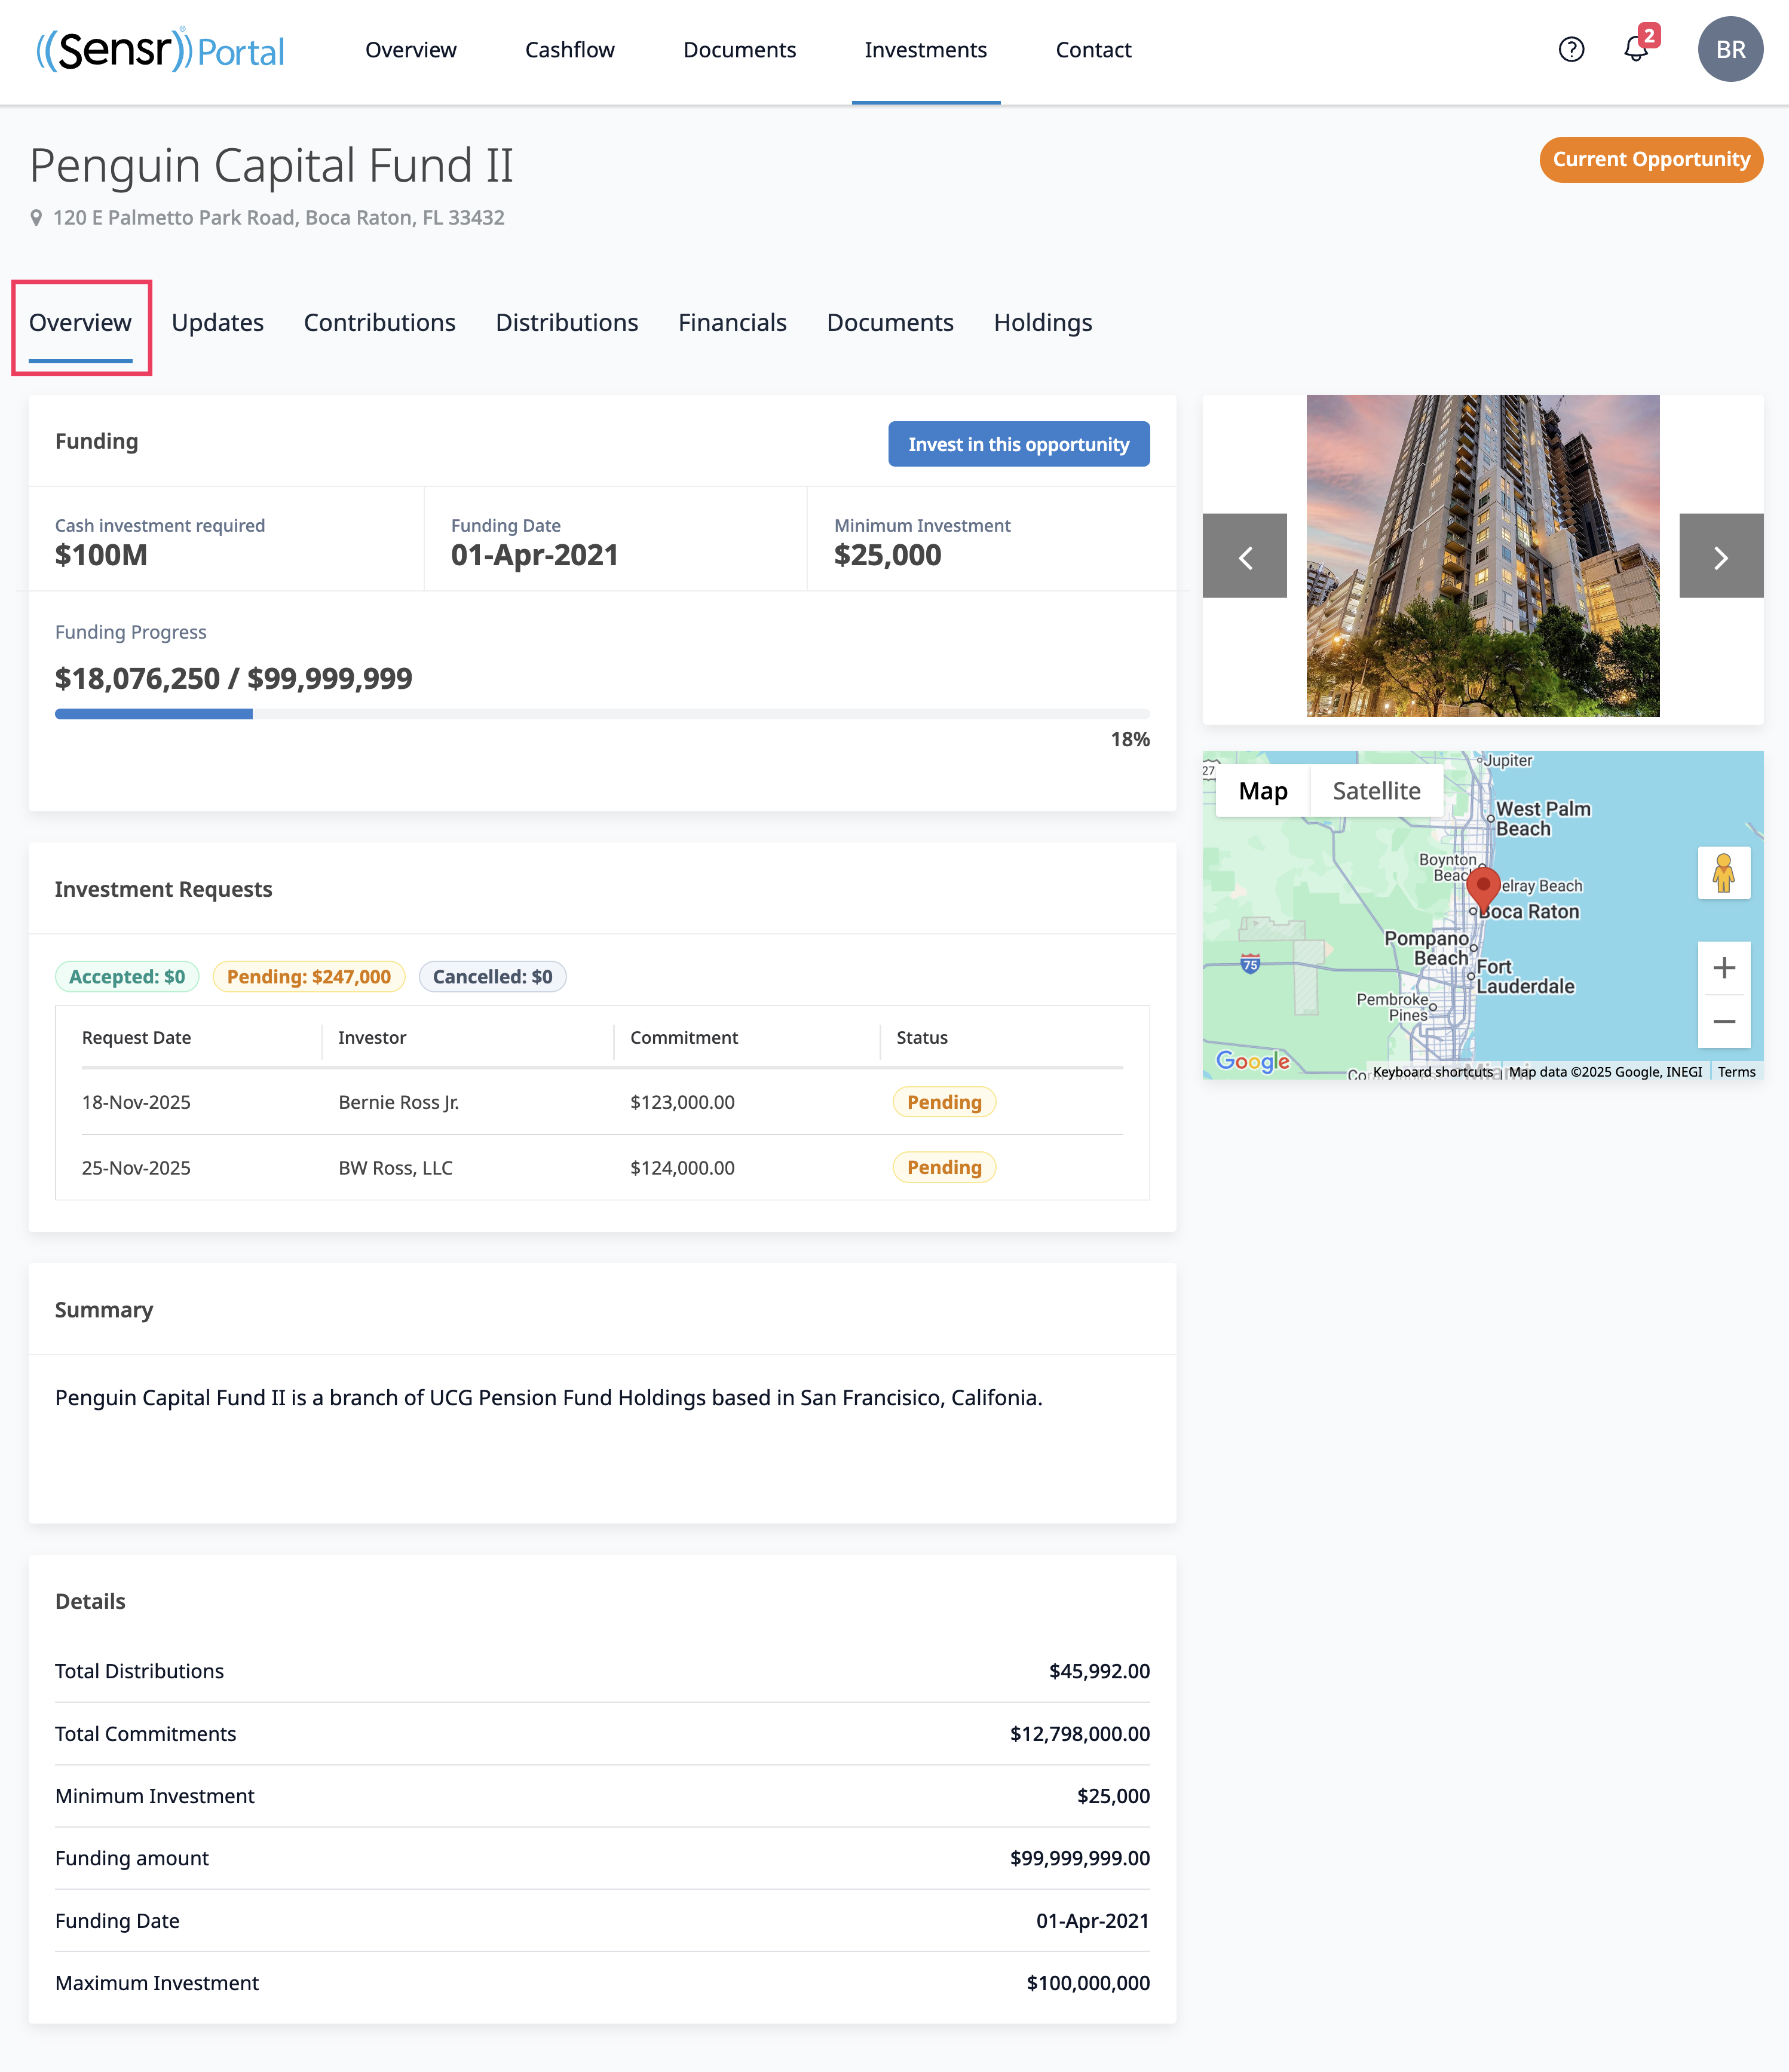The width and height of the screenshot is (1789, 2072).
Task: Click the Street View pegman icon
Action: (x=1723, y=873)
